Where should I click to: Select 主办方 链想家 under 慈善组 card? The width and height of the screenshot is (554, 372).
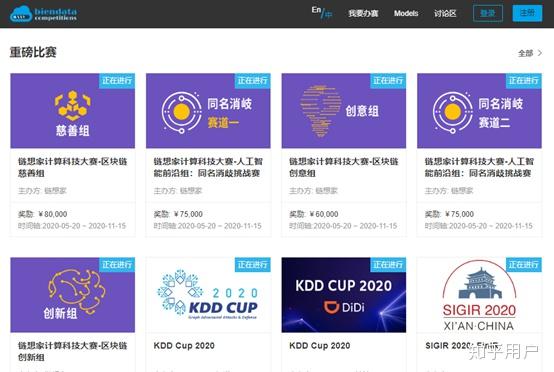(42, 191)
